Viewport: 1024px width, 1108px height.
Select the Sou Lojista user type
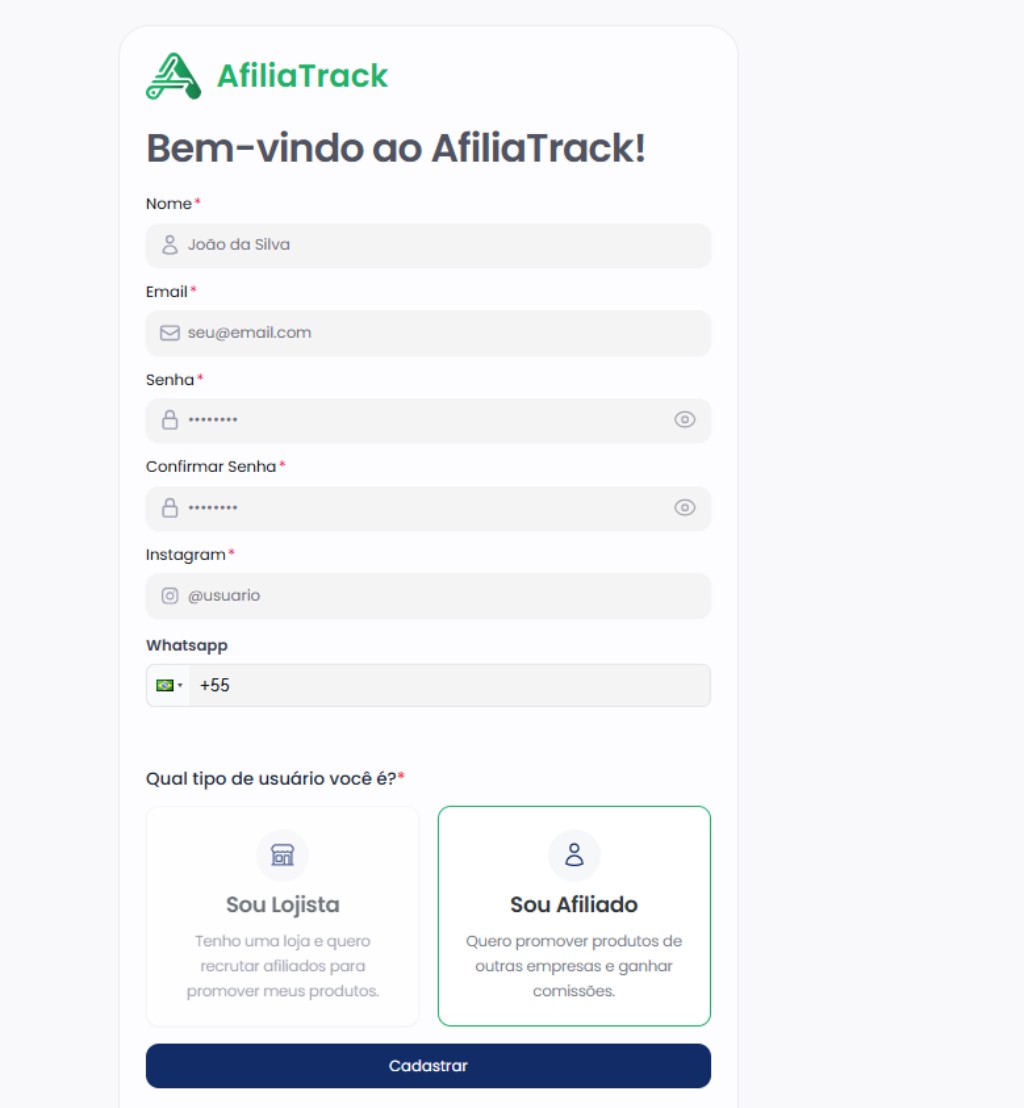click(x=283, y=916)
